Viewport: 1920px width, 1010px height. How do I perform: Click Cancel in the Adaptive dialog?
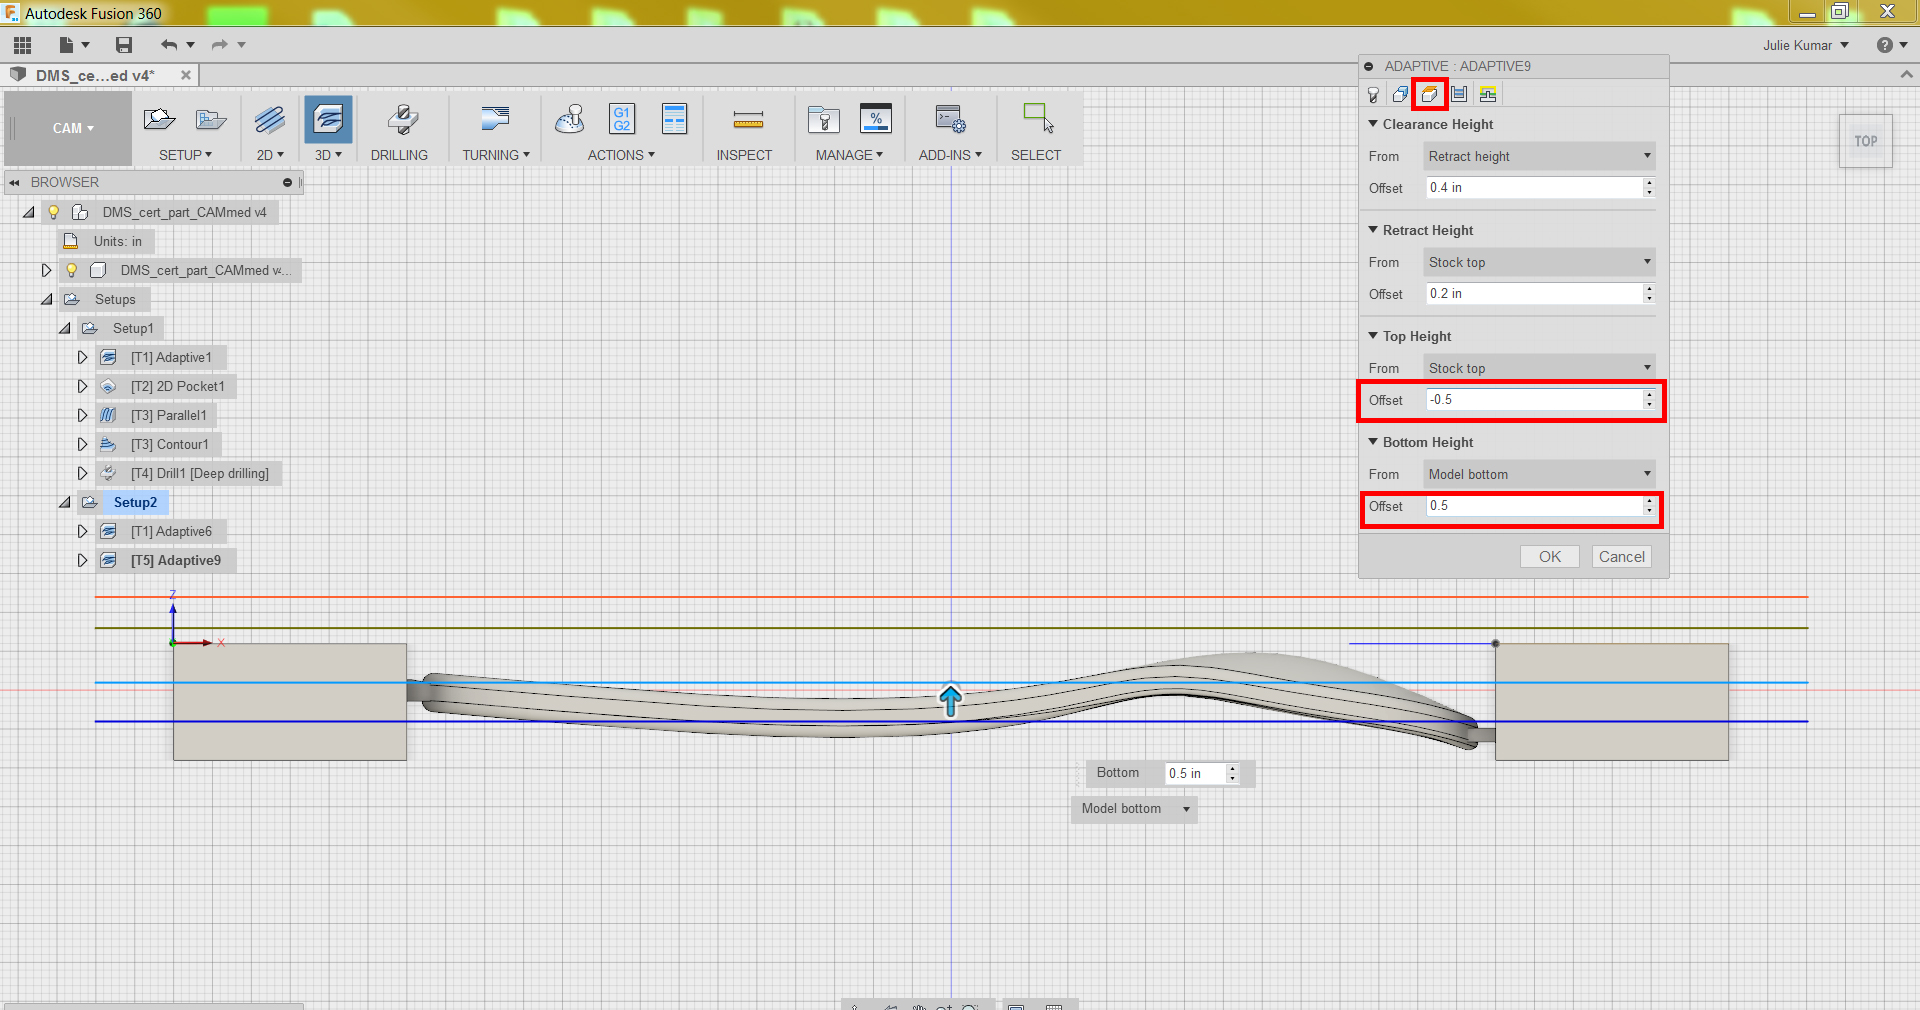pyautogui.click(x=1621, y=557)
